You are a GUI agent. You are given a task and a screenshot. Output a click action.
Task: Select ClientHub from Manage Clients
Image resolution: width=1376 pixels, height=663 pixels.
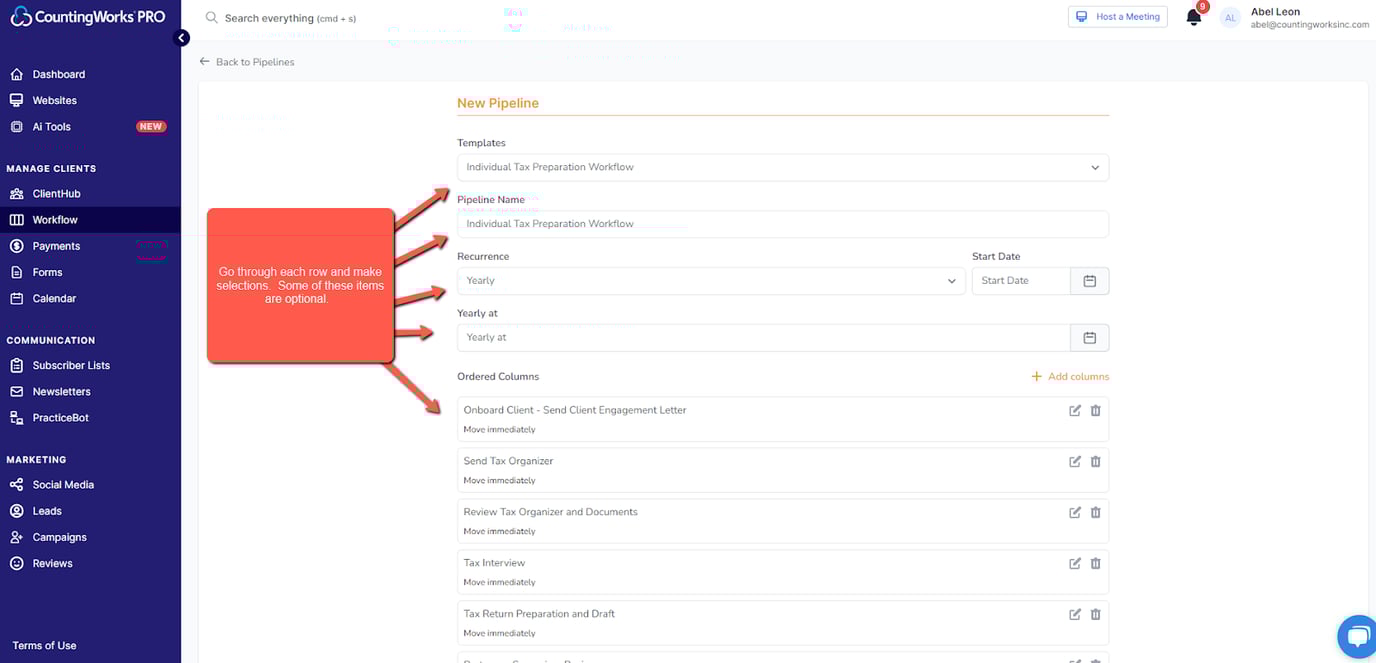57,193
